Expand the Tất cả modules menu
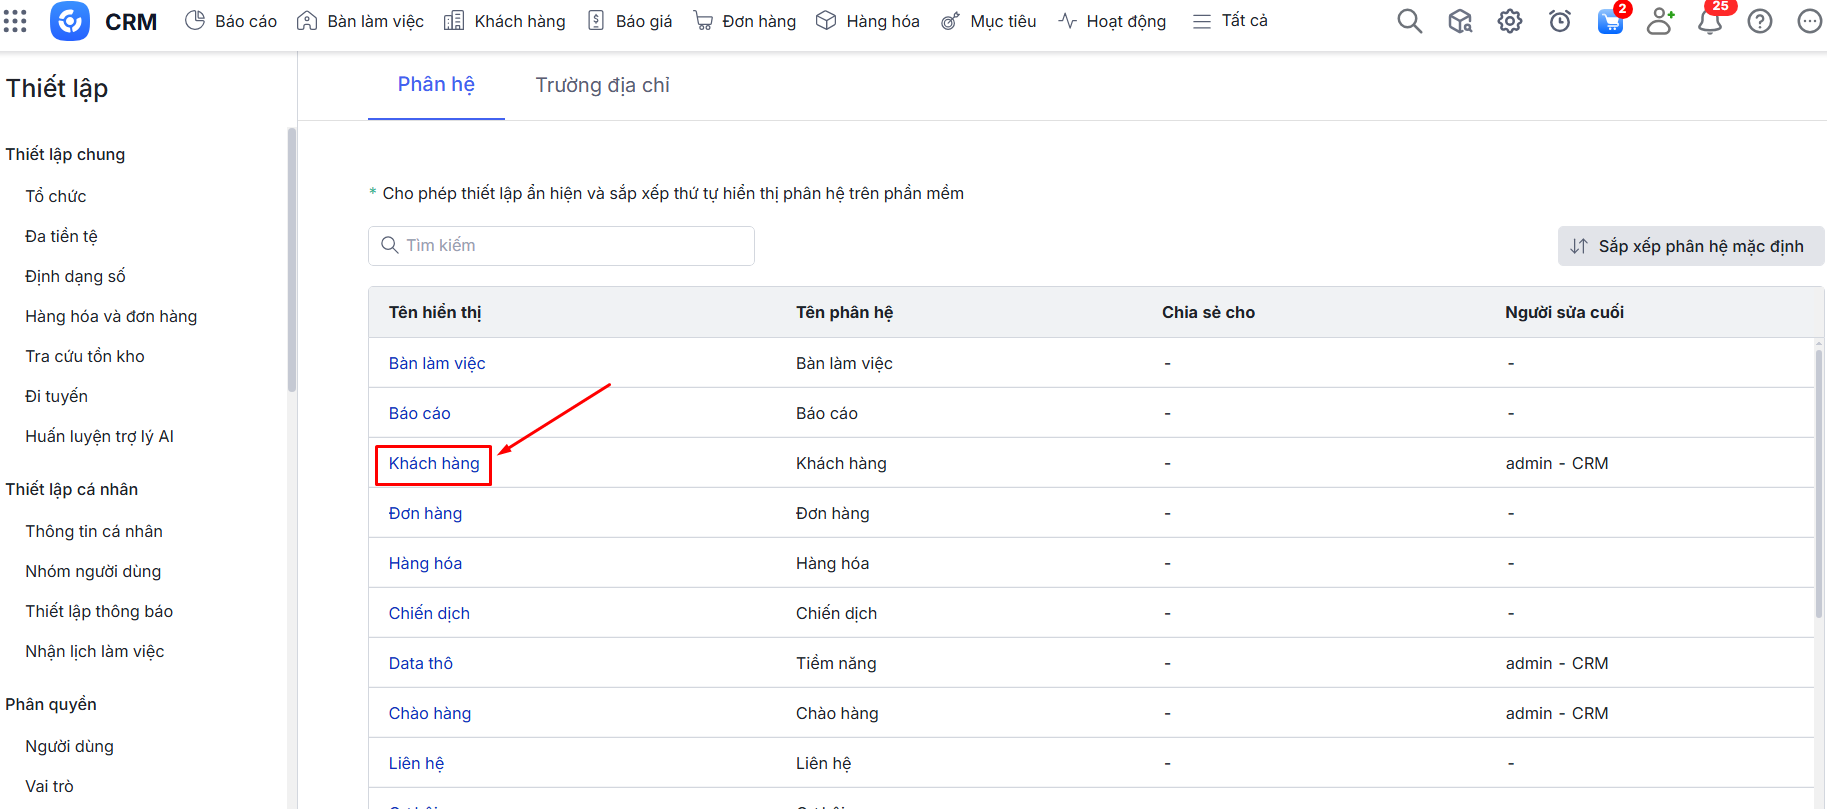1827x809 pixels. click(x=1230, y=21)
